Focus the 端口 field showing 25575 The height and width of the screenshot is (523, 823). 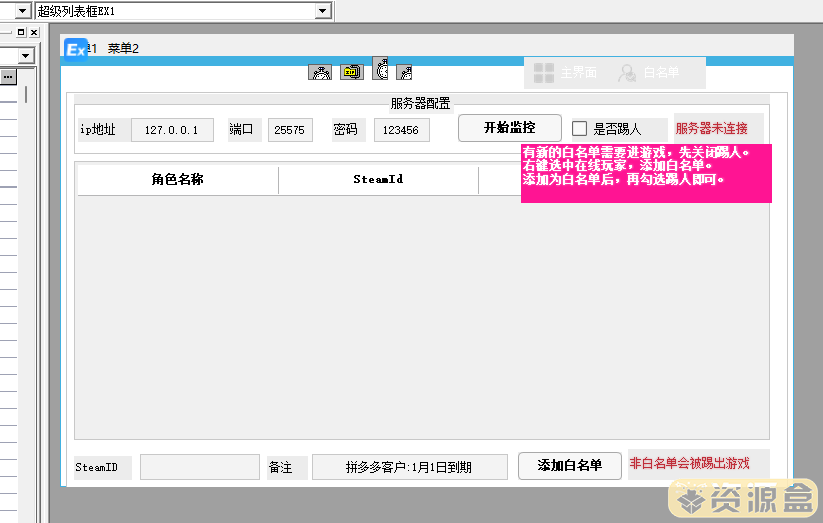(x=290, y=130)
